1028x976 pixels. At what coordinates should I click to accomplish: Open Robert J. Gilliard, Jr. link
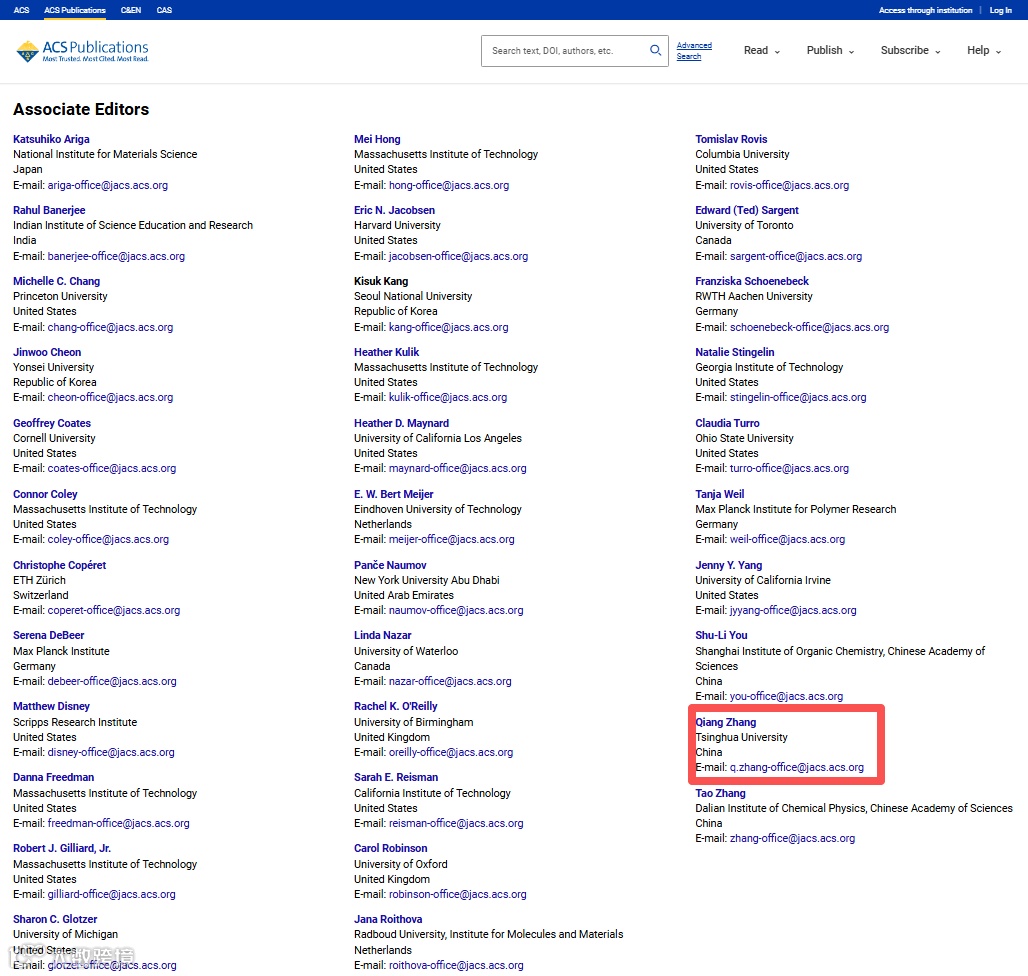click(62, 848)
